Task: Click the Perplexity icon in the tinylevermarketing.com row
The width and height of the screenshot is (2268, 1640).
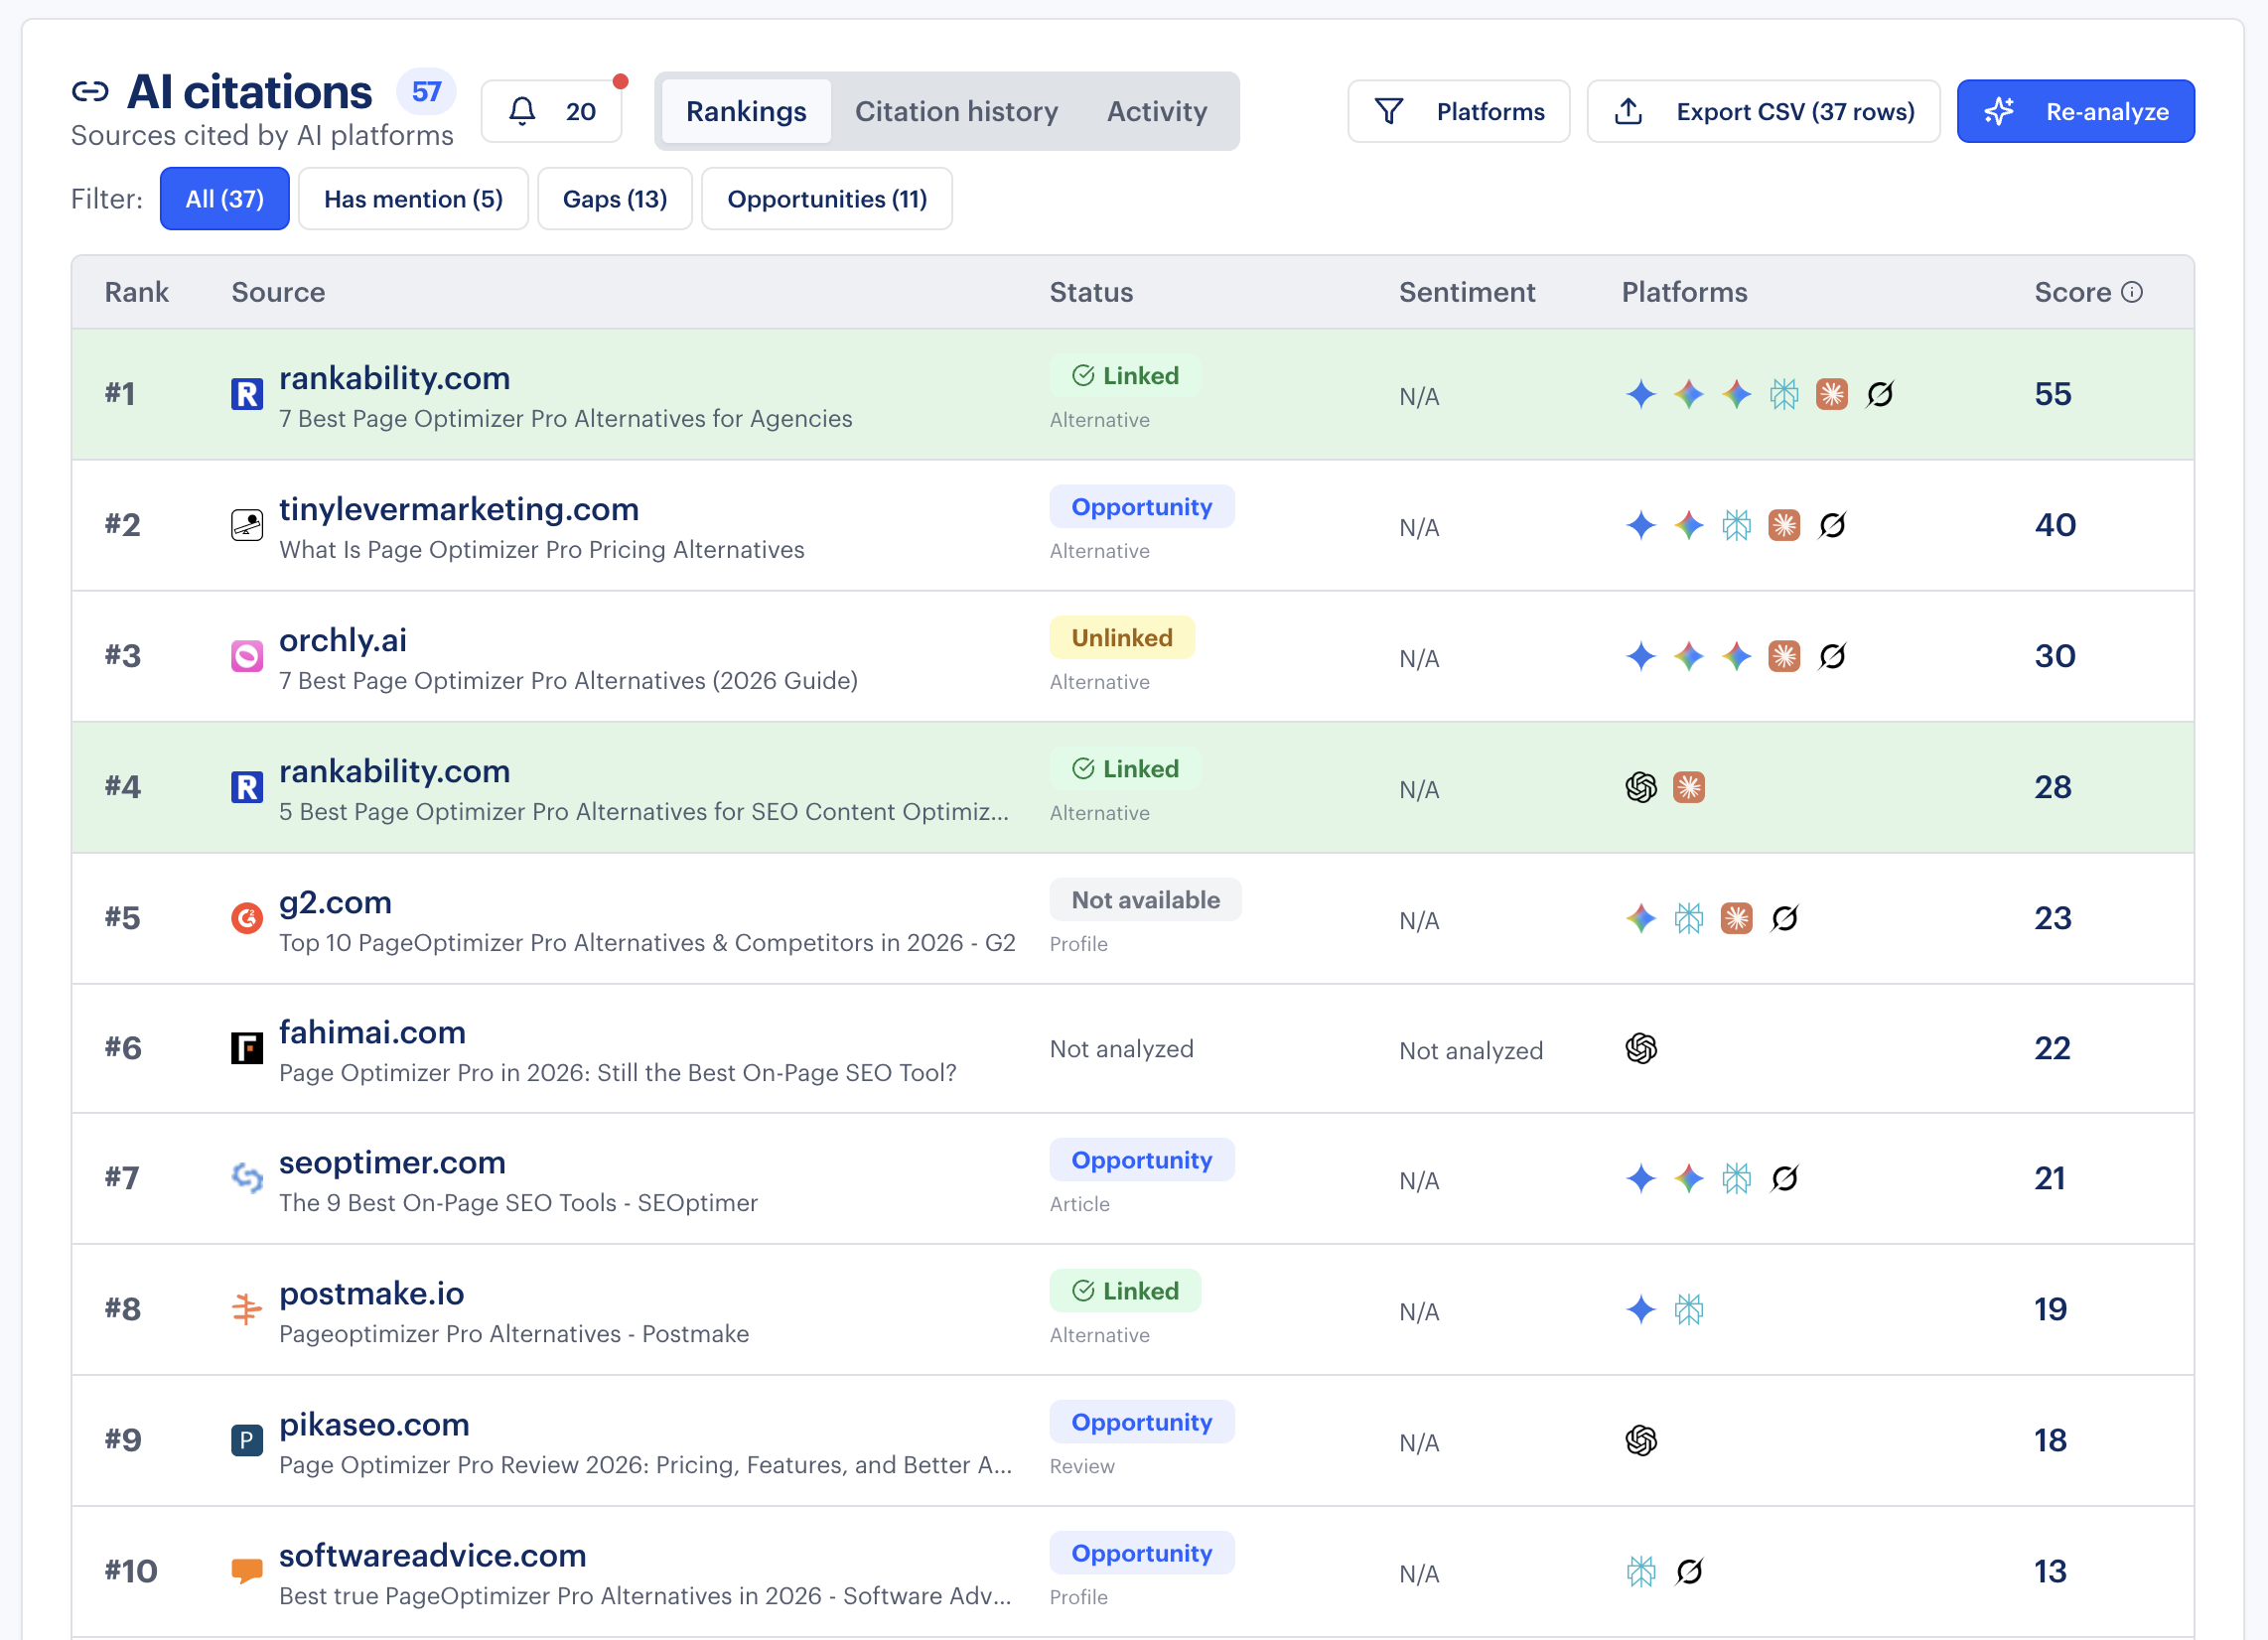Action: pyautogui.click(x=1737, y=526)
